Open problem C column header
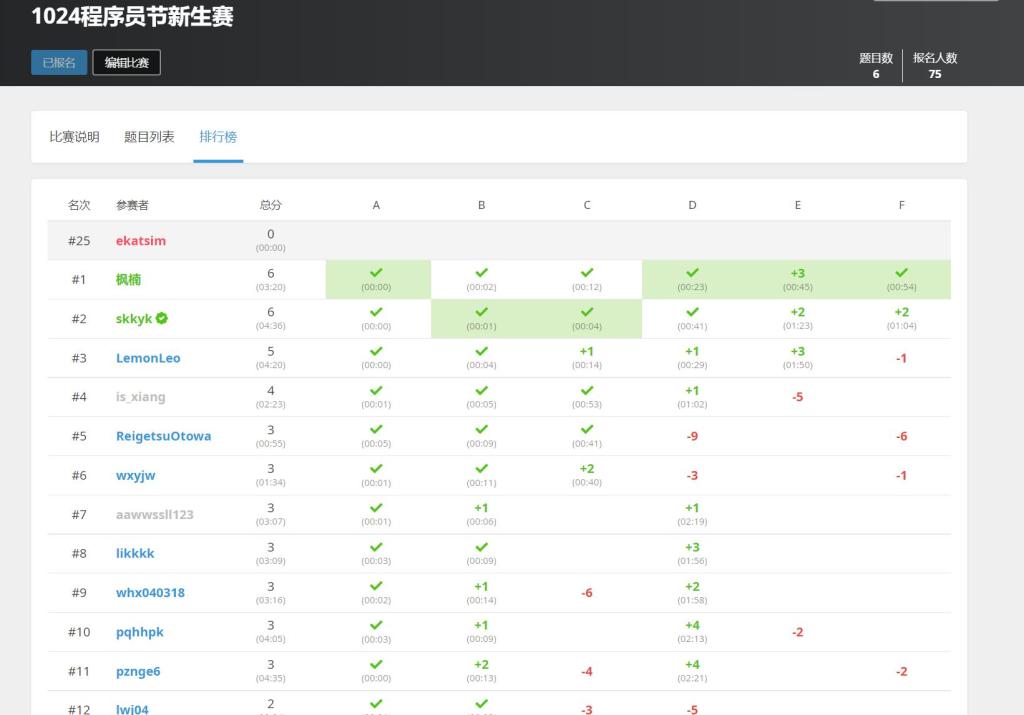 587,205
